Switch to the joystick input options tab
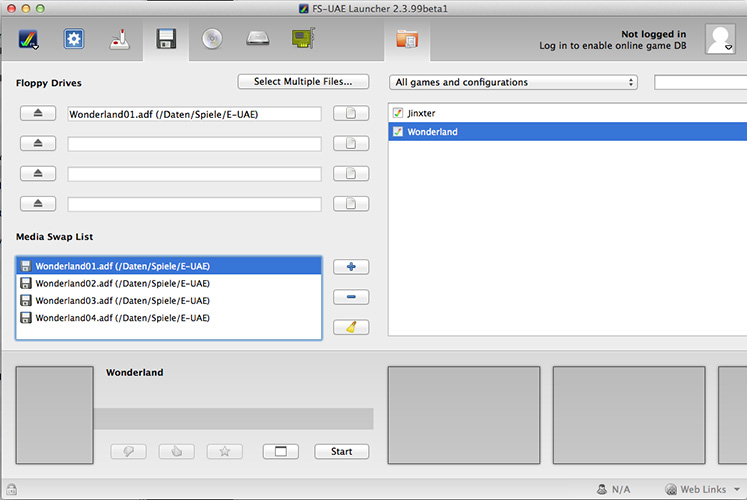The image size is (747, 500). pos(119,40)
